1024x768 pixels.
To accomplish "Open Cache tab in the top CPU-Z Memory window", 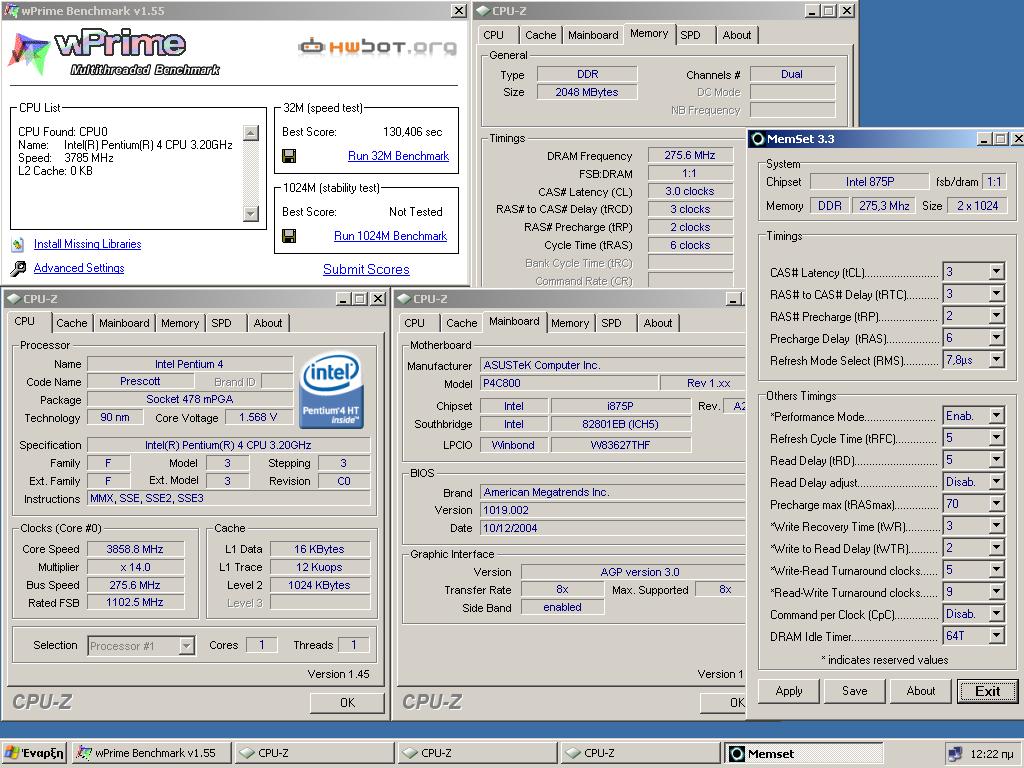I will coord(540,35).
